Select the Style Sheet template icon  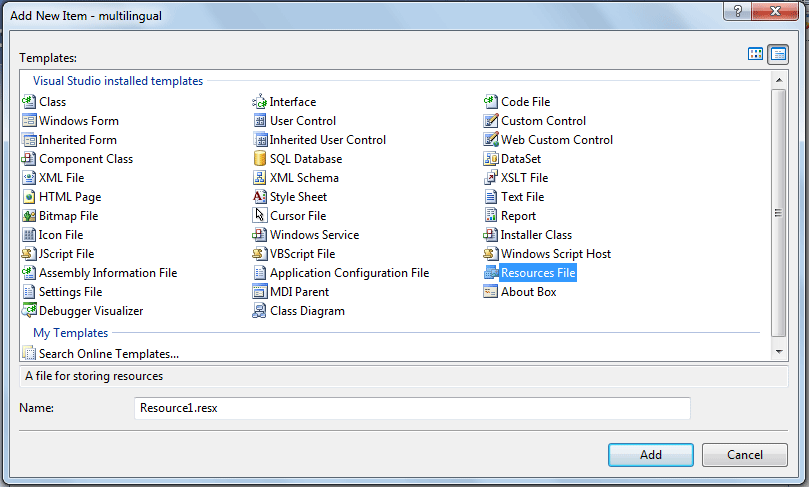click(260, 197)
